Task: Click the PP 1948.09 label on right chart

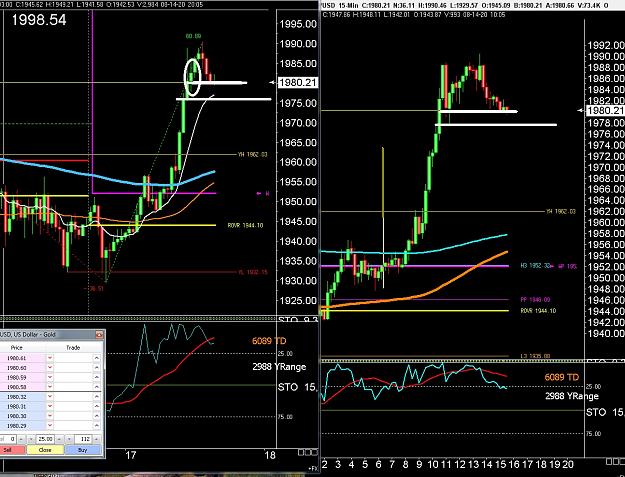Action: pyautogui.click(x=535, y=300)
